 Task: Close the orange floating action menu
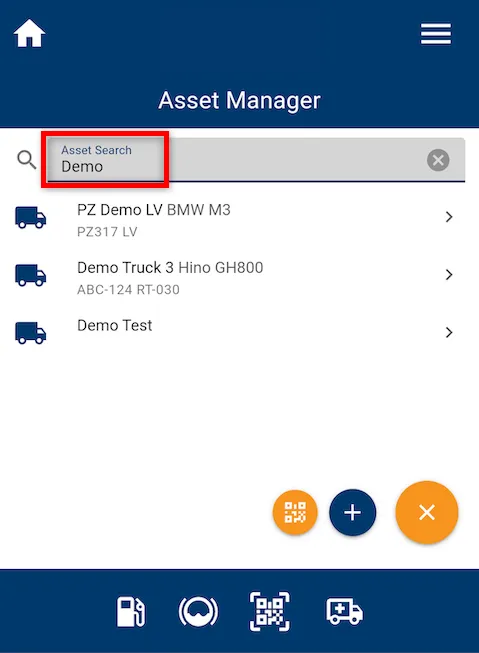pos(427,512)
